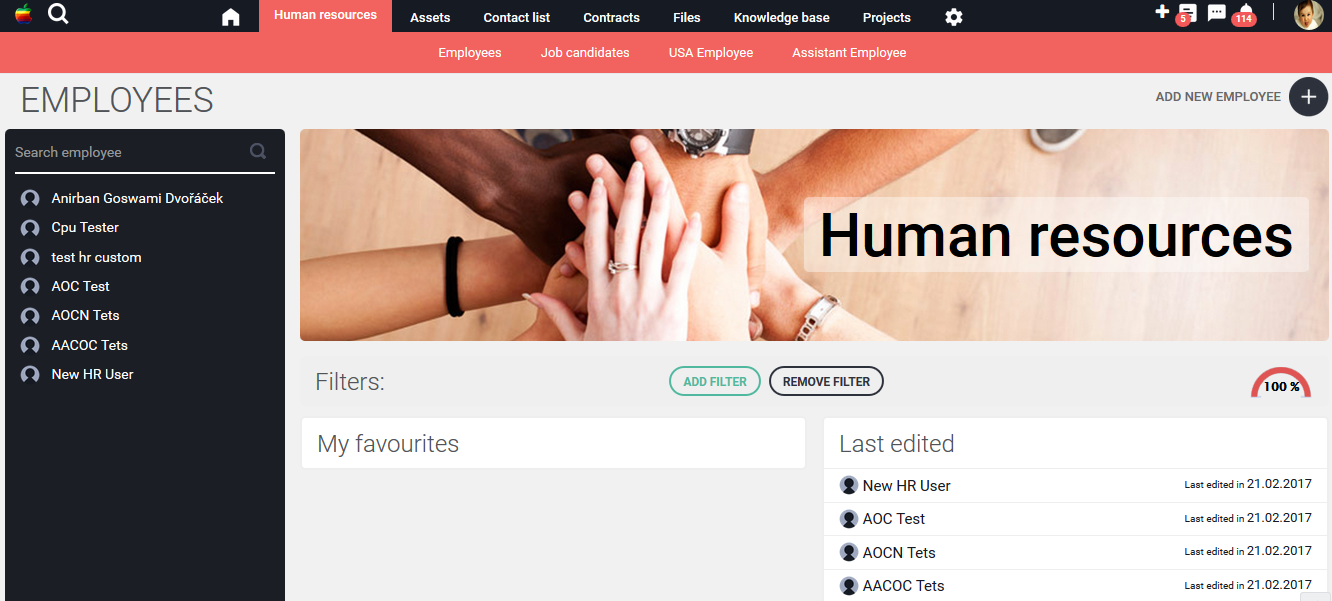Open employee Anirban Goswami Dvořáček in sidebar
Image resolution: width=1332 pixels, height=601 pixels.
[x=137, y=198]
